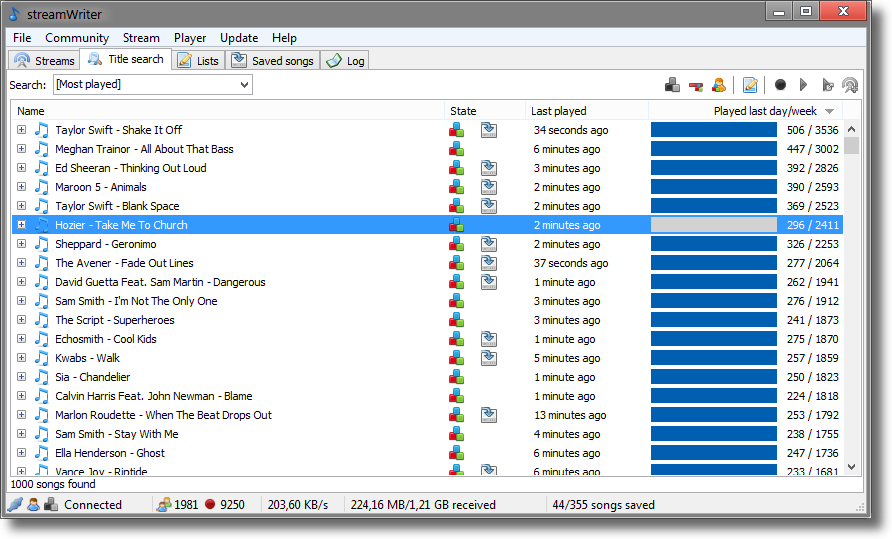Expand the Taylor Swift - Shake It Off entry

click(22, 130)
